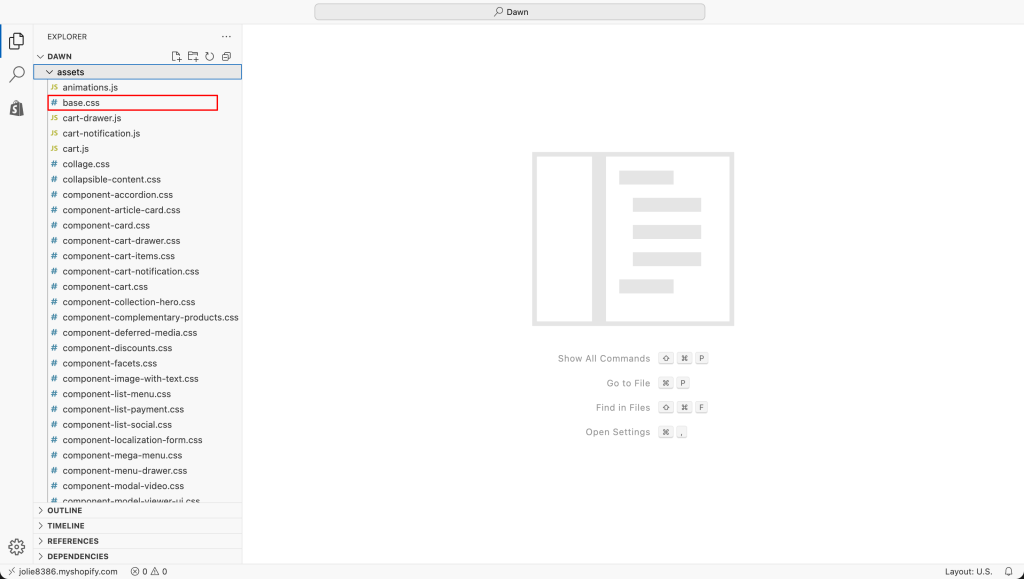
Task: Expand the DEPENDENCIES section
Action: [x=77, y=556]
